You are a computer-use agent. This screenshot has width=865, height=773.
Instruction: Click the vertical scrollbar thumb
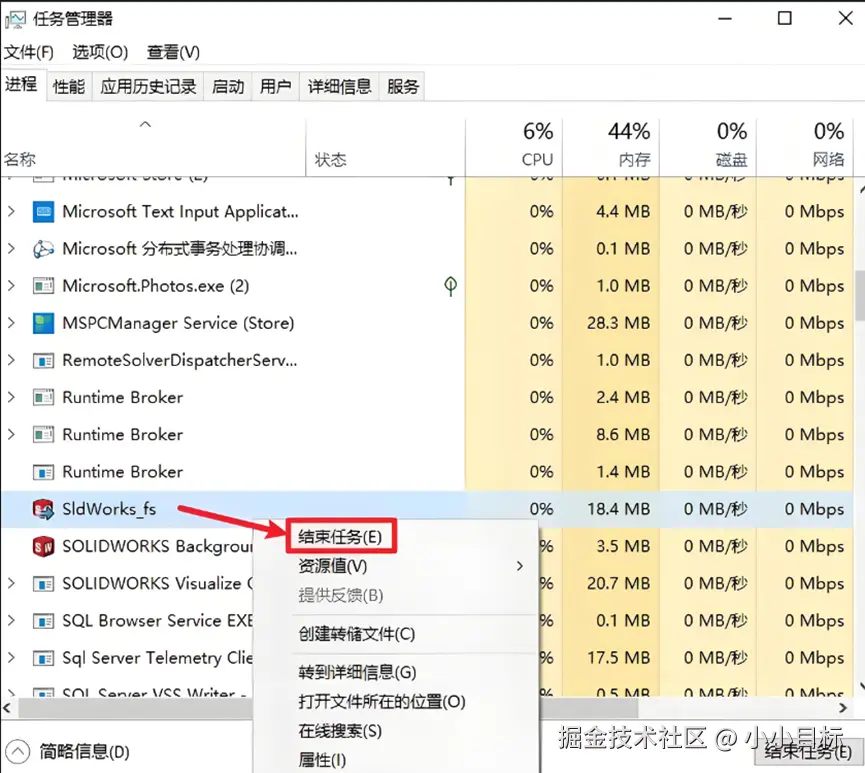[x=860, y=295]
